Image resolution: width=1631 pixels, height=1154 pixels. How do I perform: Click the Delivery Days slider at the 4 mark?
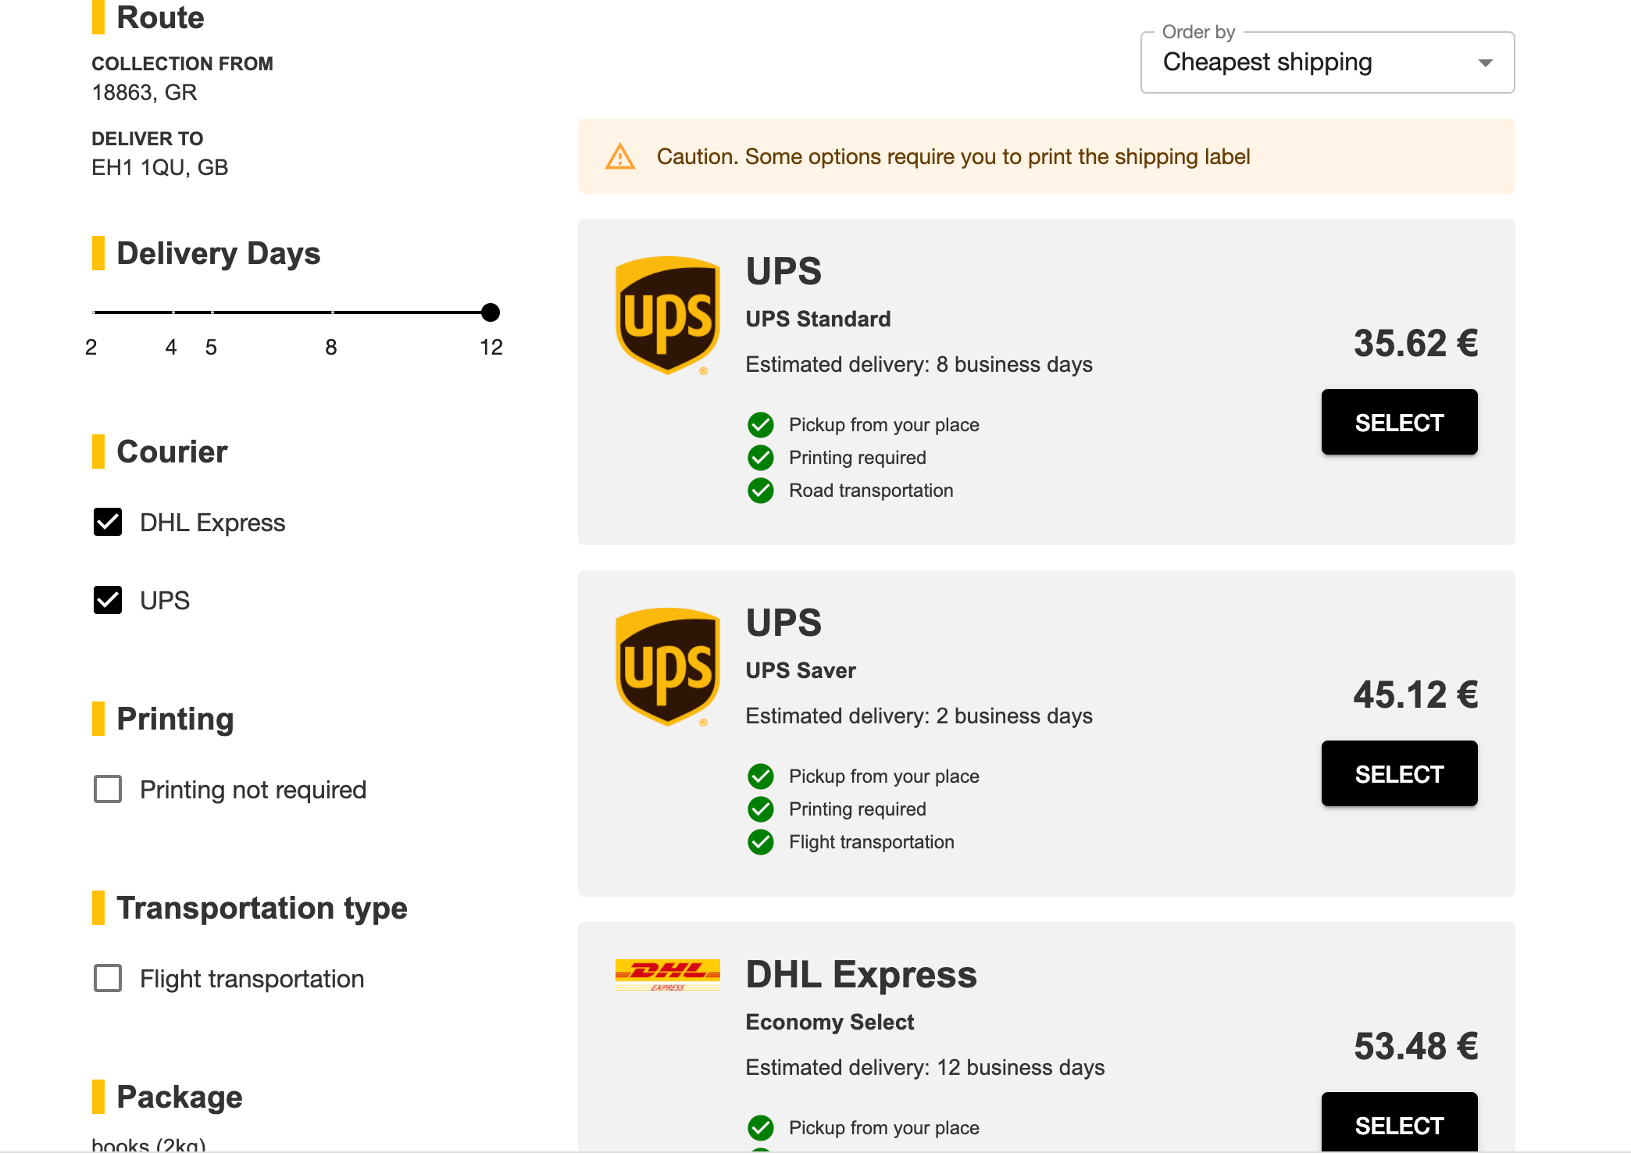click(171, 312)
